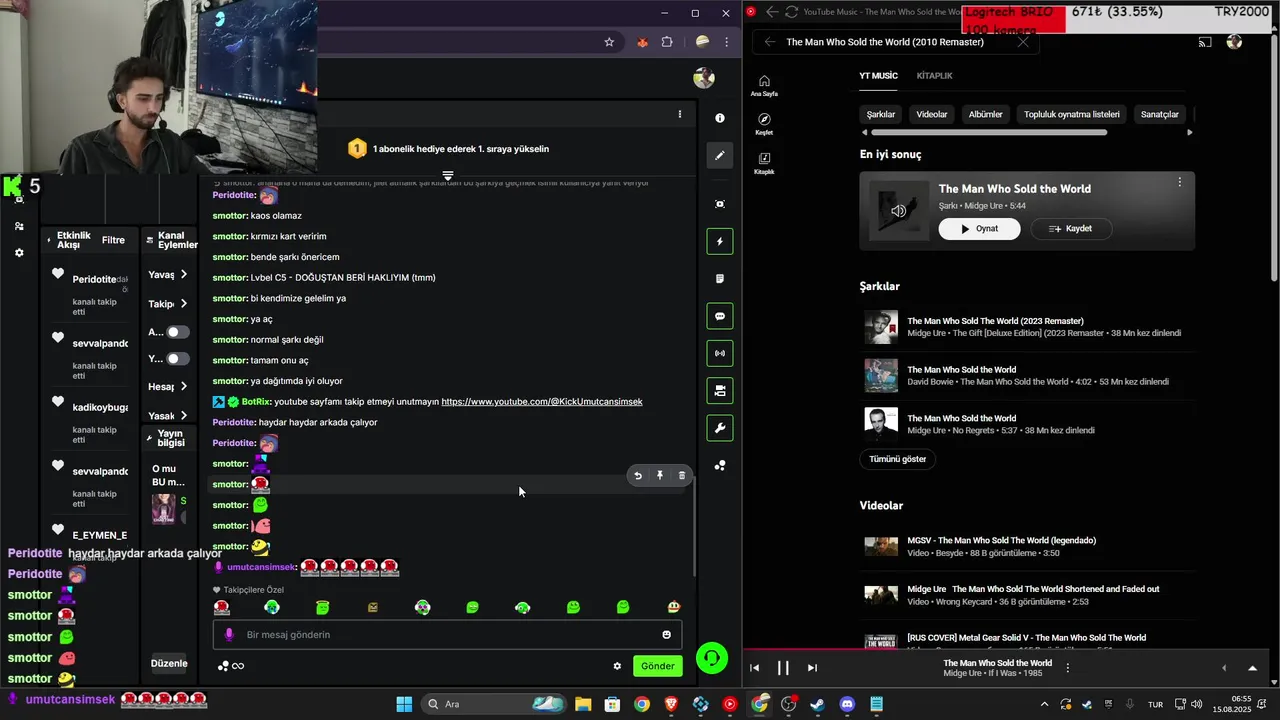Expand the Hesap channel action
This screenshot has height=720, width=1280.
click(x=184, y=386)
